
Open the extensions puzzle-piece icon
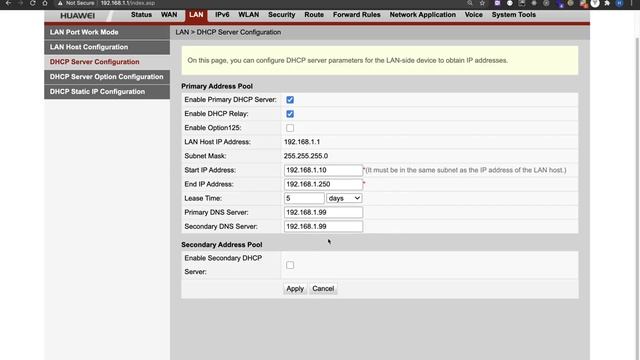(607, 3)
